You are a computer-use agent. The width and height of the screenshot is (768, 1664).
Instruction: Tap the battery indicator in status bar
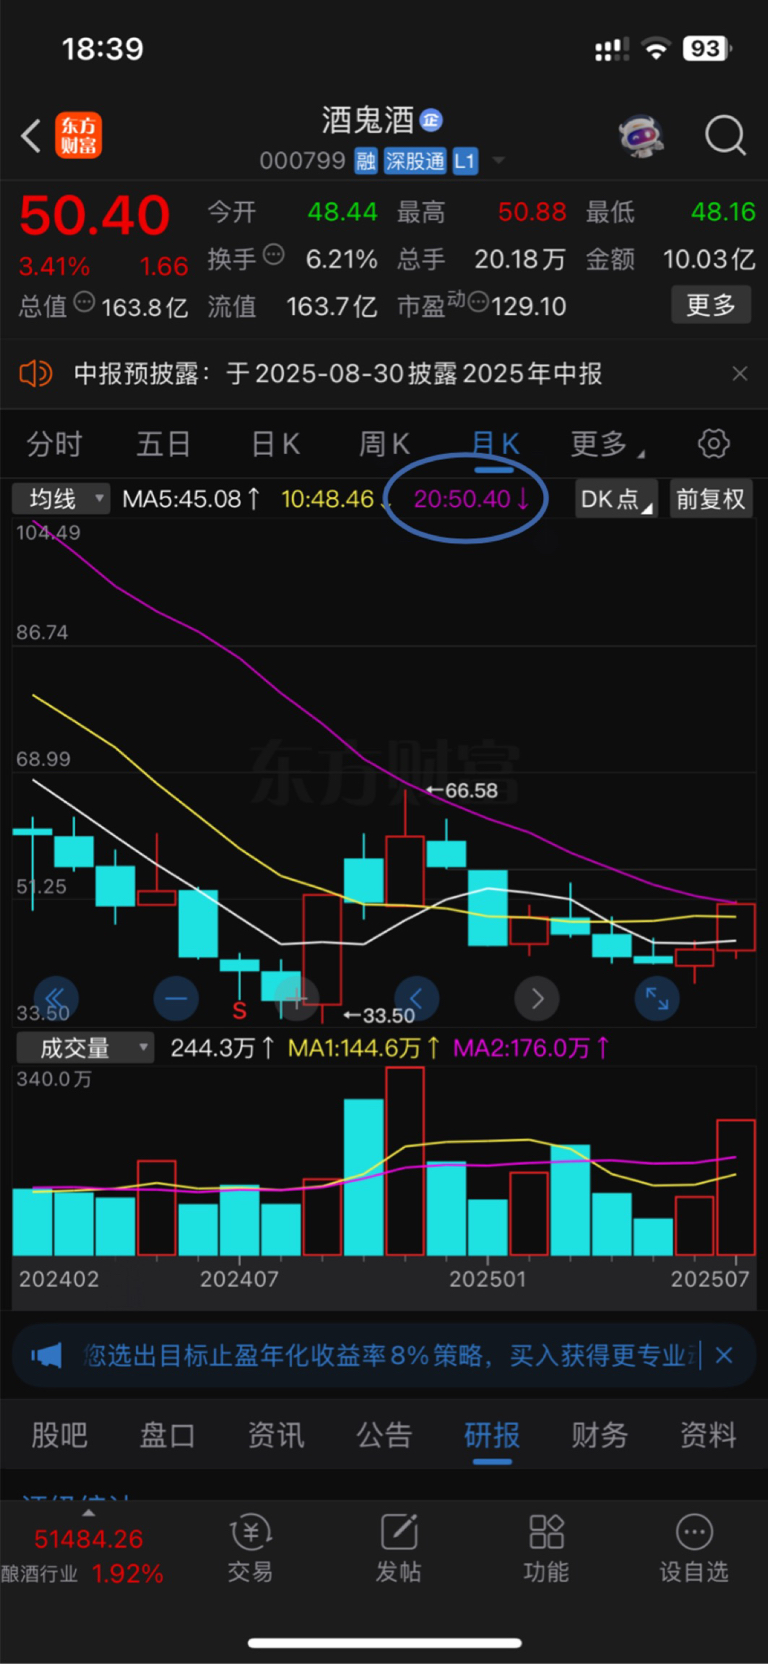tap(707, 48)
